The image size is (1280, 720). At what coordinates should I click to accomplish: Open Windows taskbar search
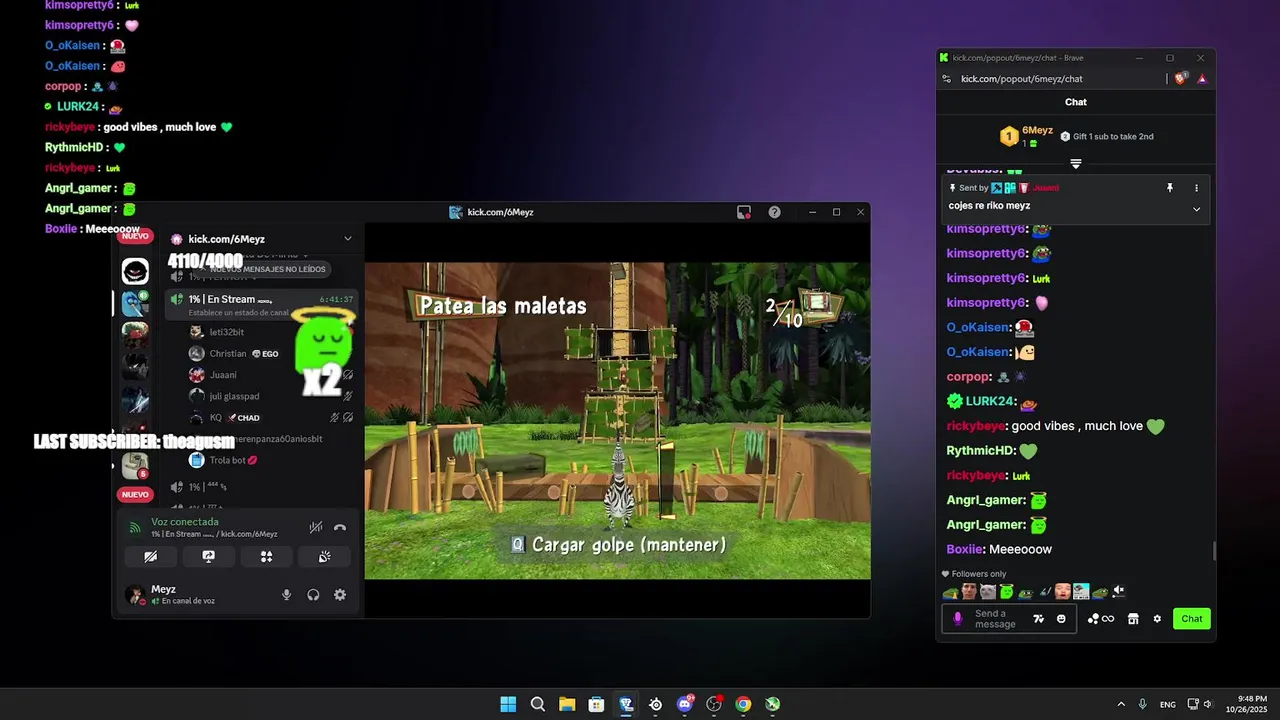point(538,704)
